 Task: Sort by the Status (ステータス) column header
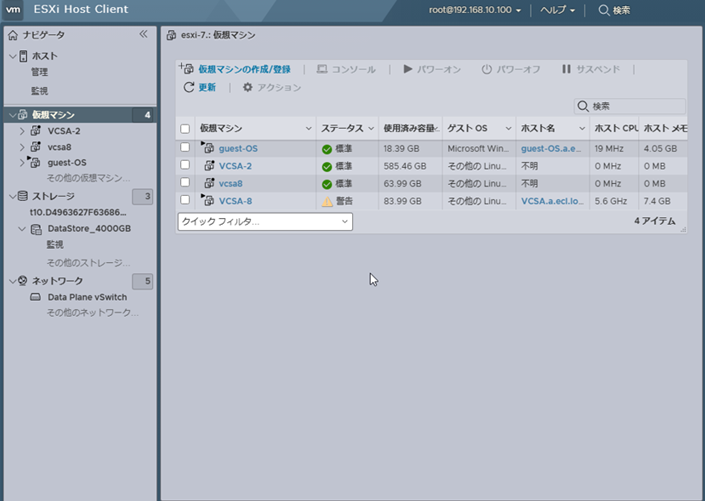(341, 129)
